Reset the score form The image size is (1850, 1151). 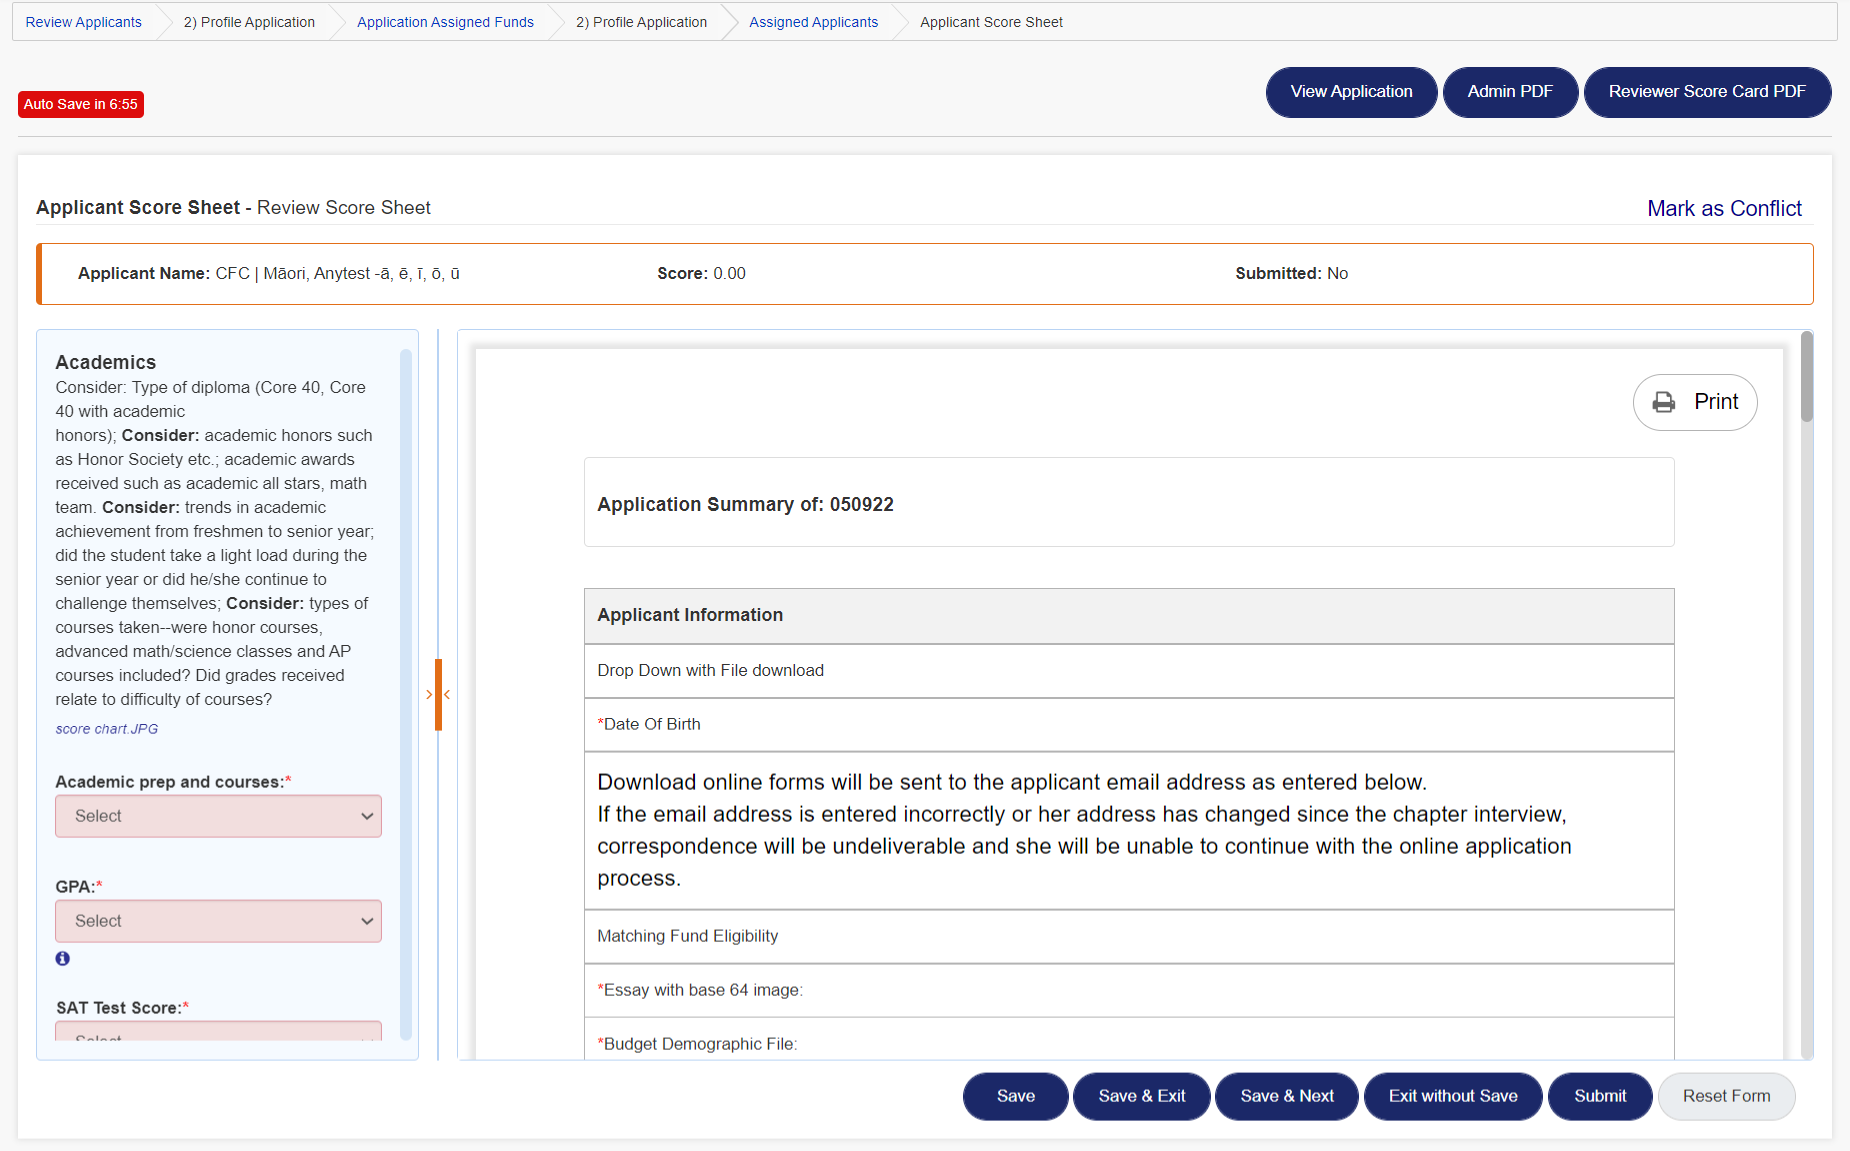(x=1726, y=1096)
